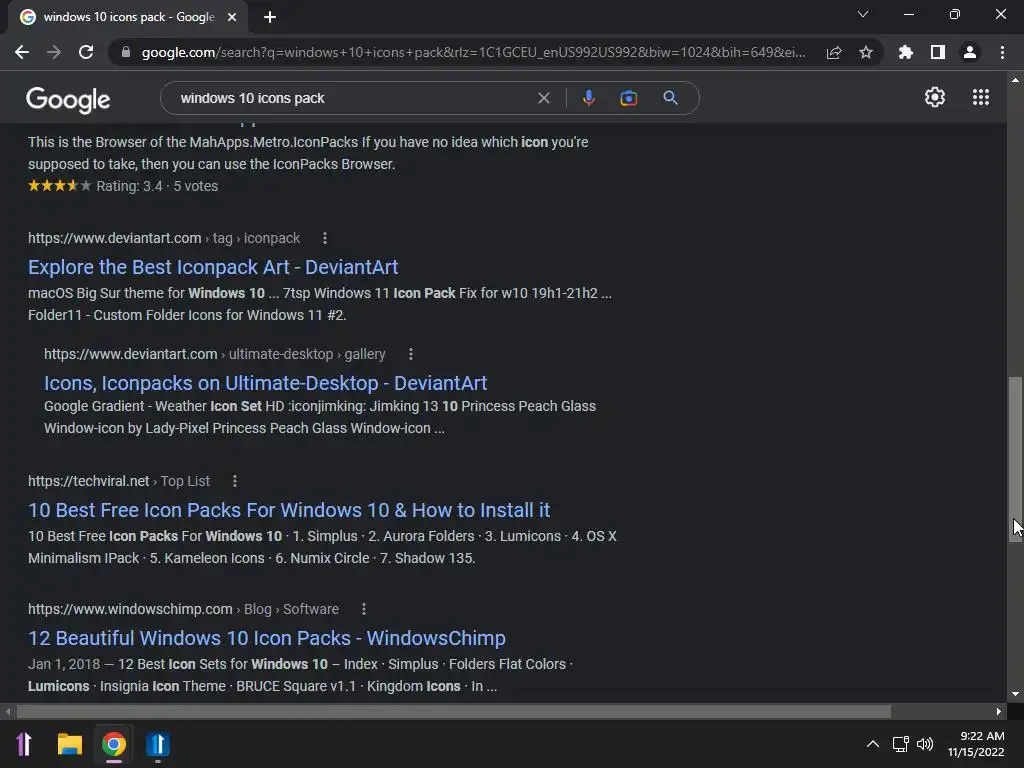Screen dimensions: 1024x768
Task: Open Explore the Best Iconpack Art link
Action: point(213,267)
